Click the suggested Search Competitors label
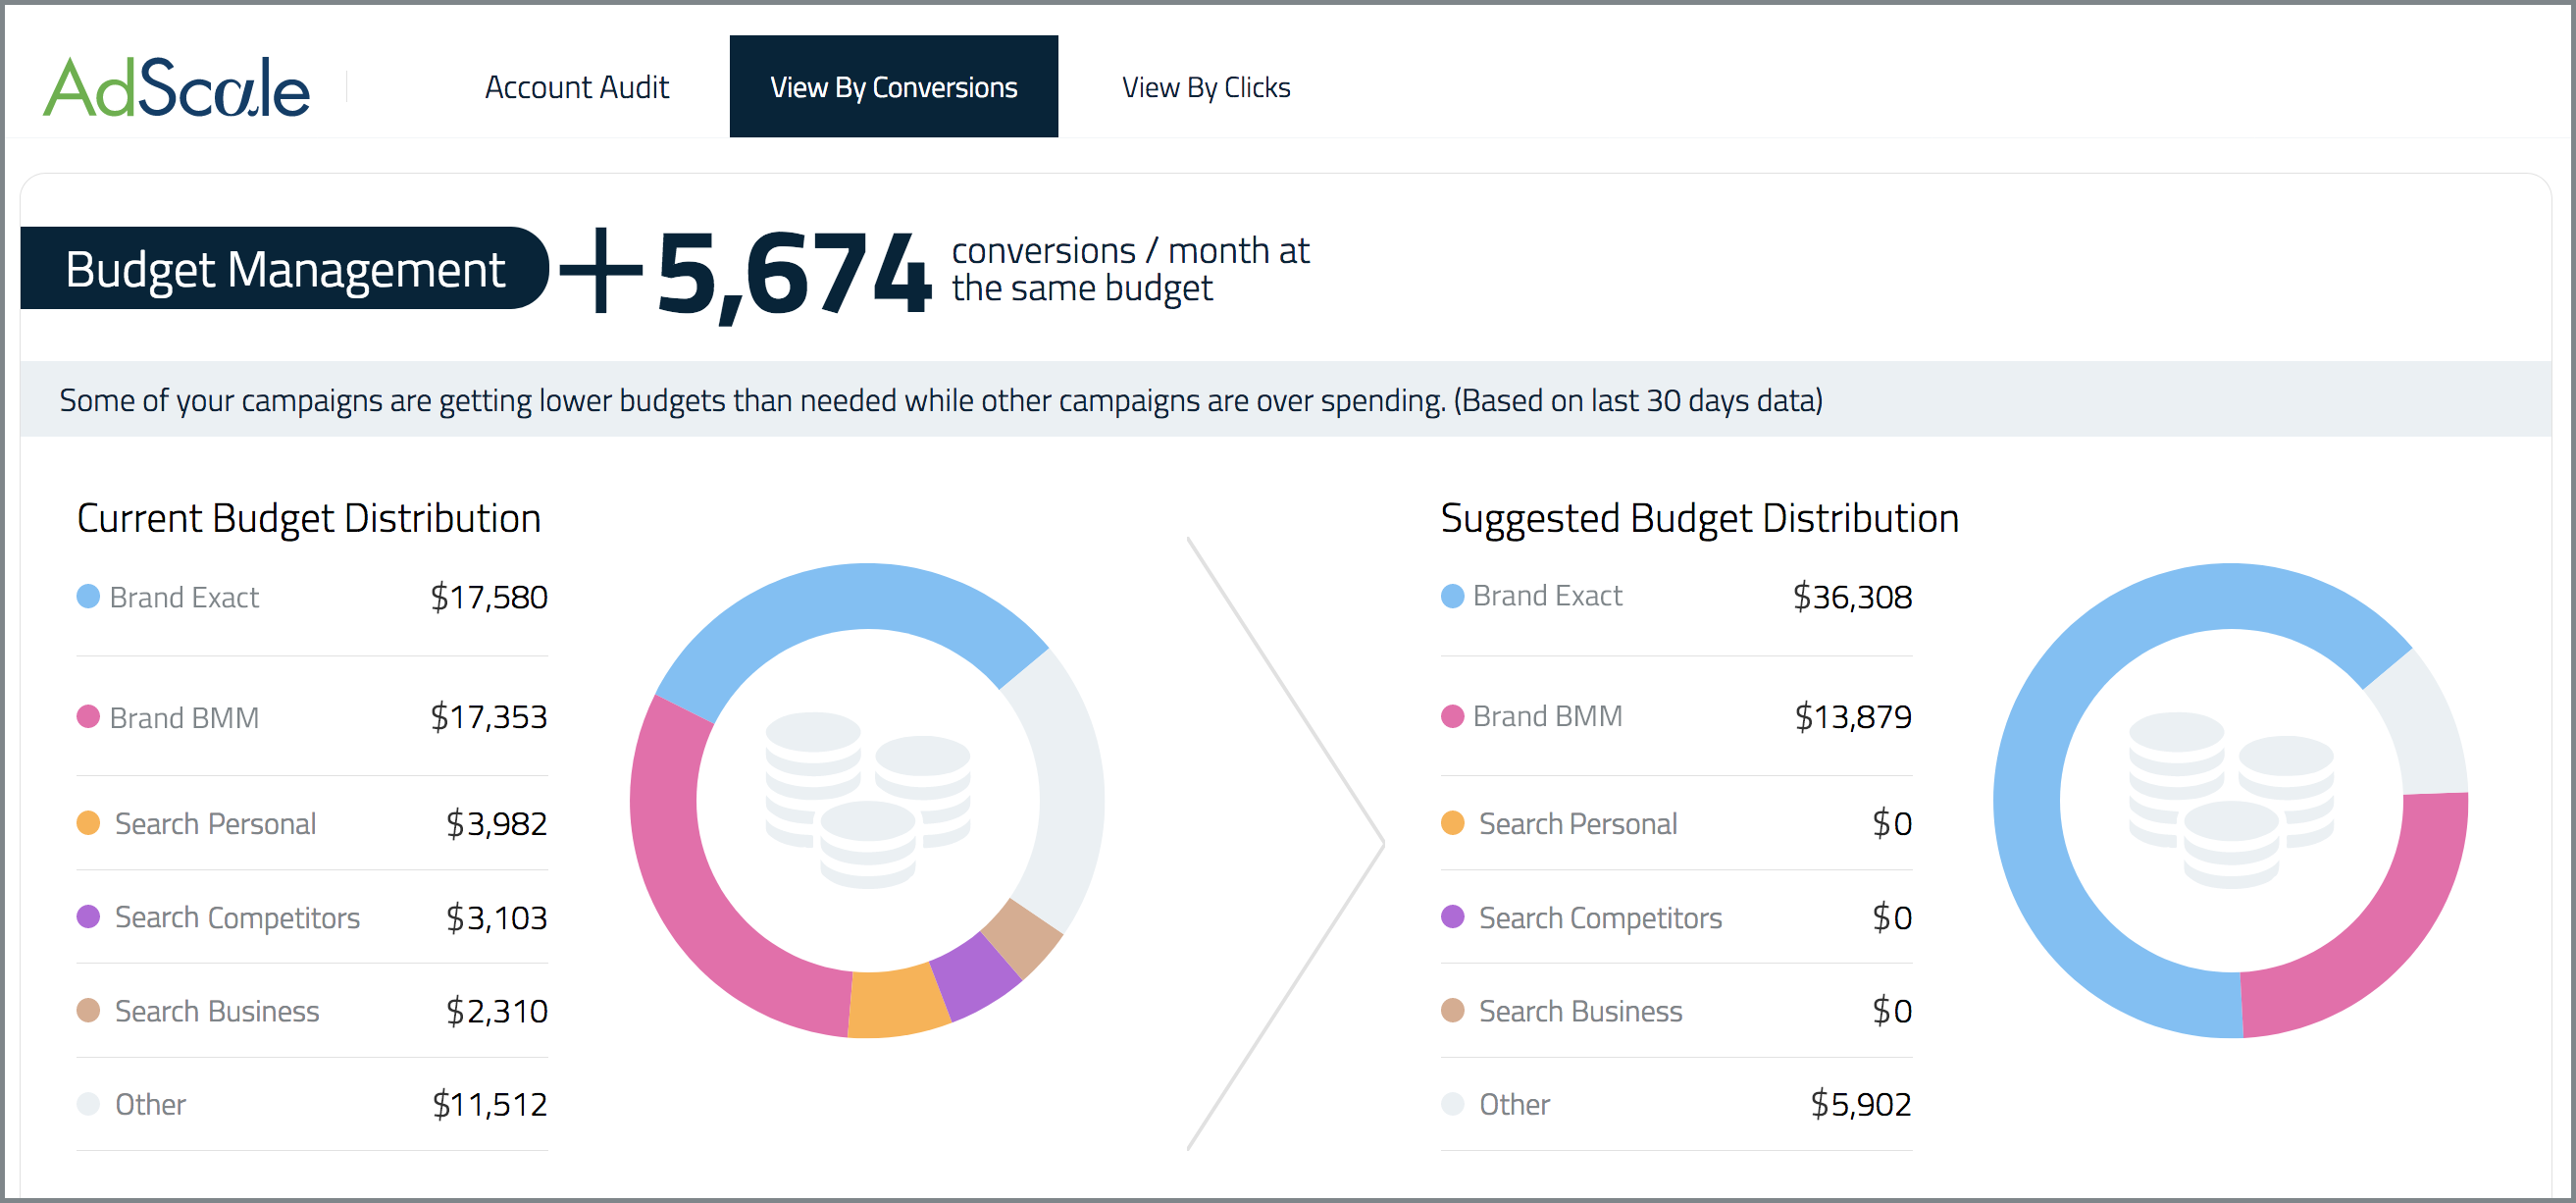The height and width of the screenshot is (1203, 2576). pos(1600,917)
